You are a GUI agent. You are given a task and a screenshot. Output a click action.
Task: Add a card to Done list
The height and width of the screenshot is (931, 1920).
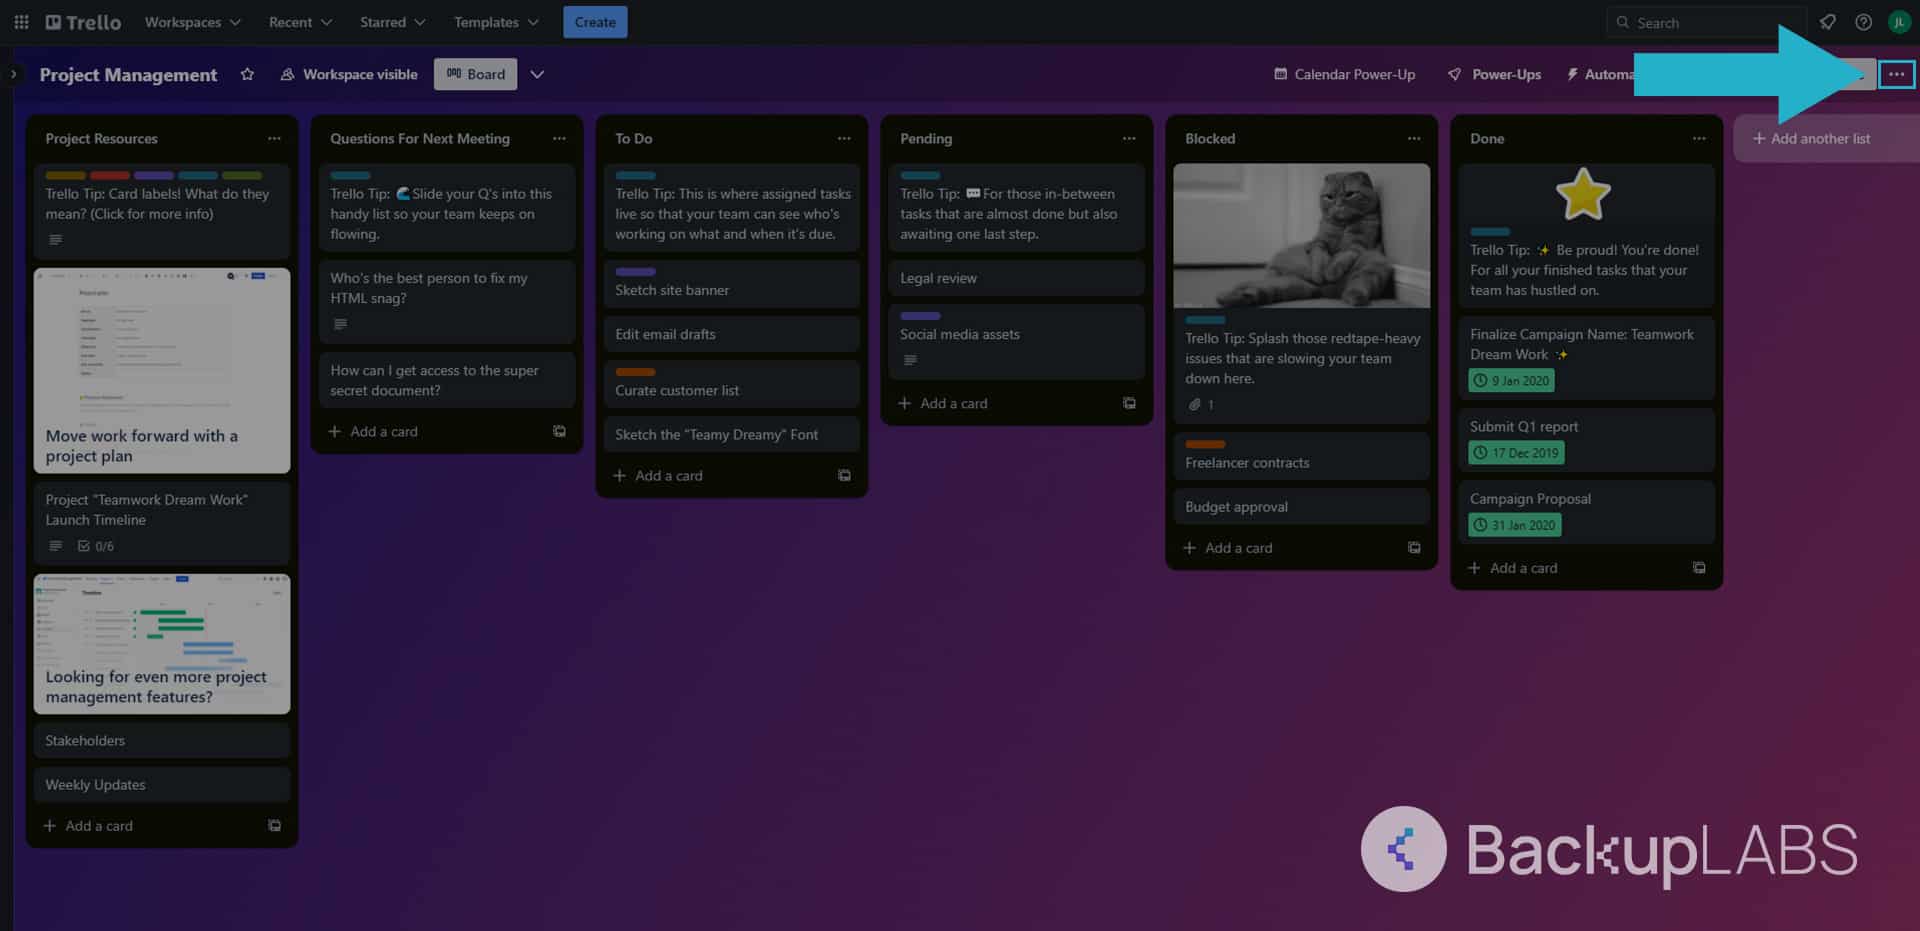(1513, 568)
